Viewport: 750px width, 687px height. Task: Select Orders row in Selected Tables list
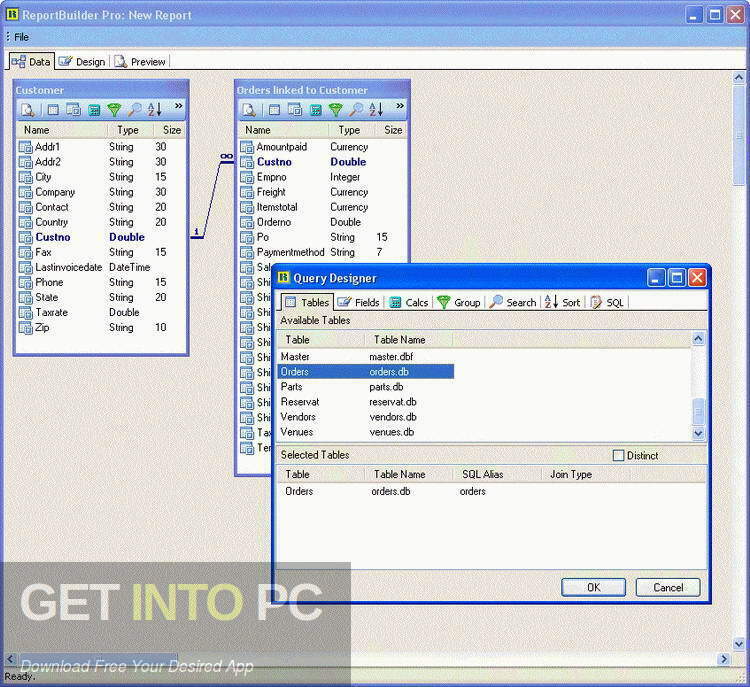491,491
